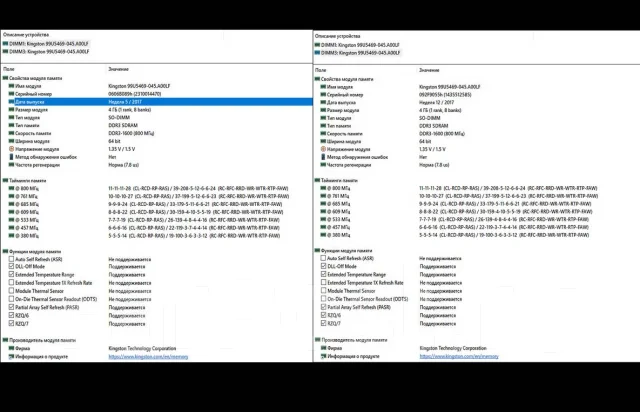Select DIMM1 Kingston entry in right panel
This screenshot has height=412, width=640.
[360, 45]
